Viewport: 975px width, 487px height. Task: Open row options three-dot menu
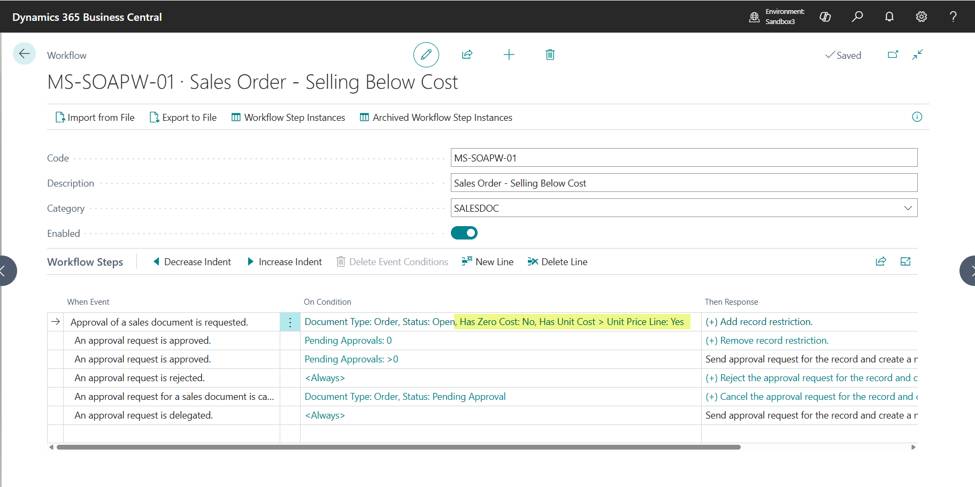coord(290,322)
